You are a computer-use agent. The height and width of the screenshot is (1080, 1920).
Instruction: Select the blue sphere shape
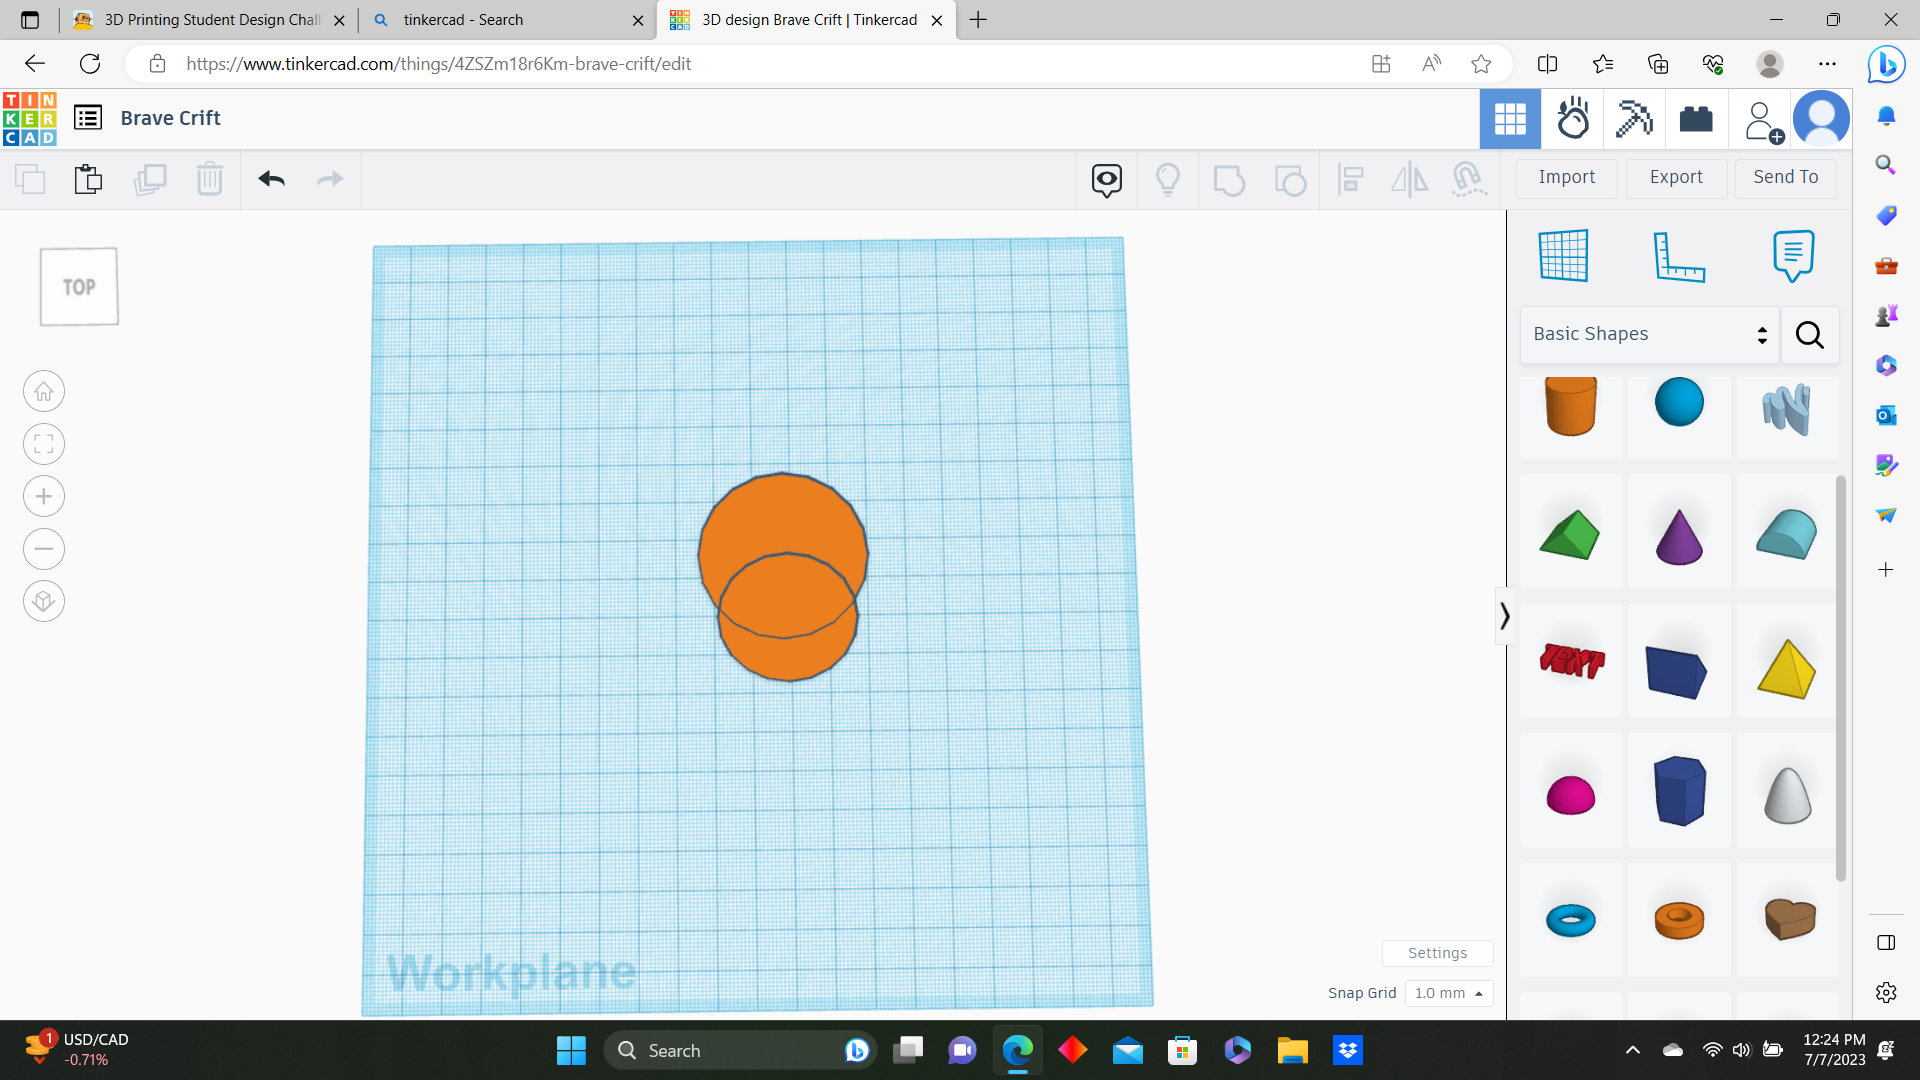click(x=1679, y=402)
